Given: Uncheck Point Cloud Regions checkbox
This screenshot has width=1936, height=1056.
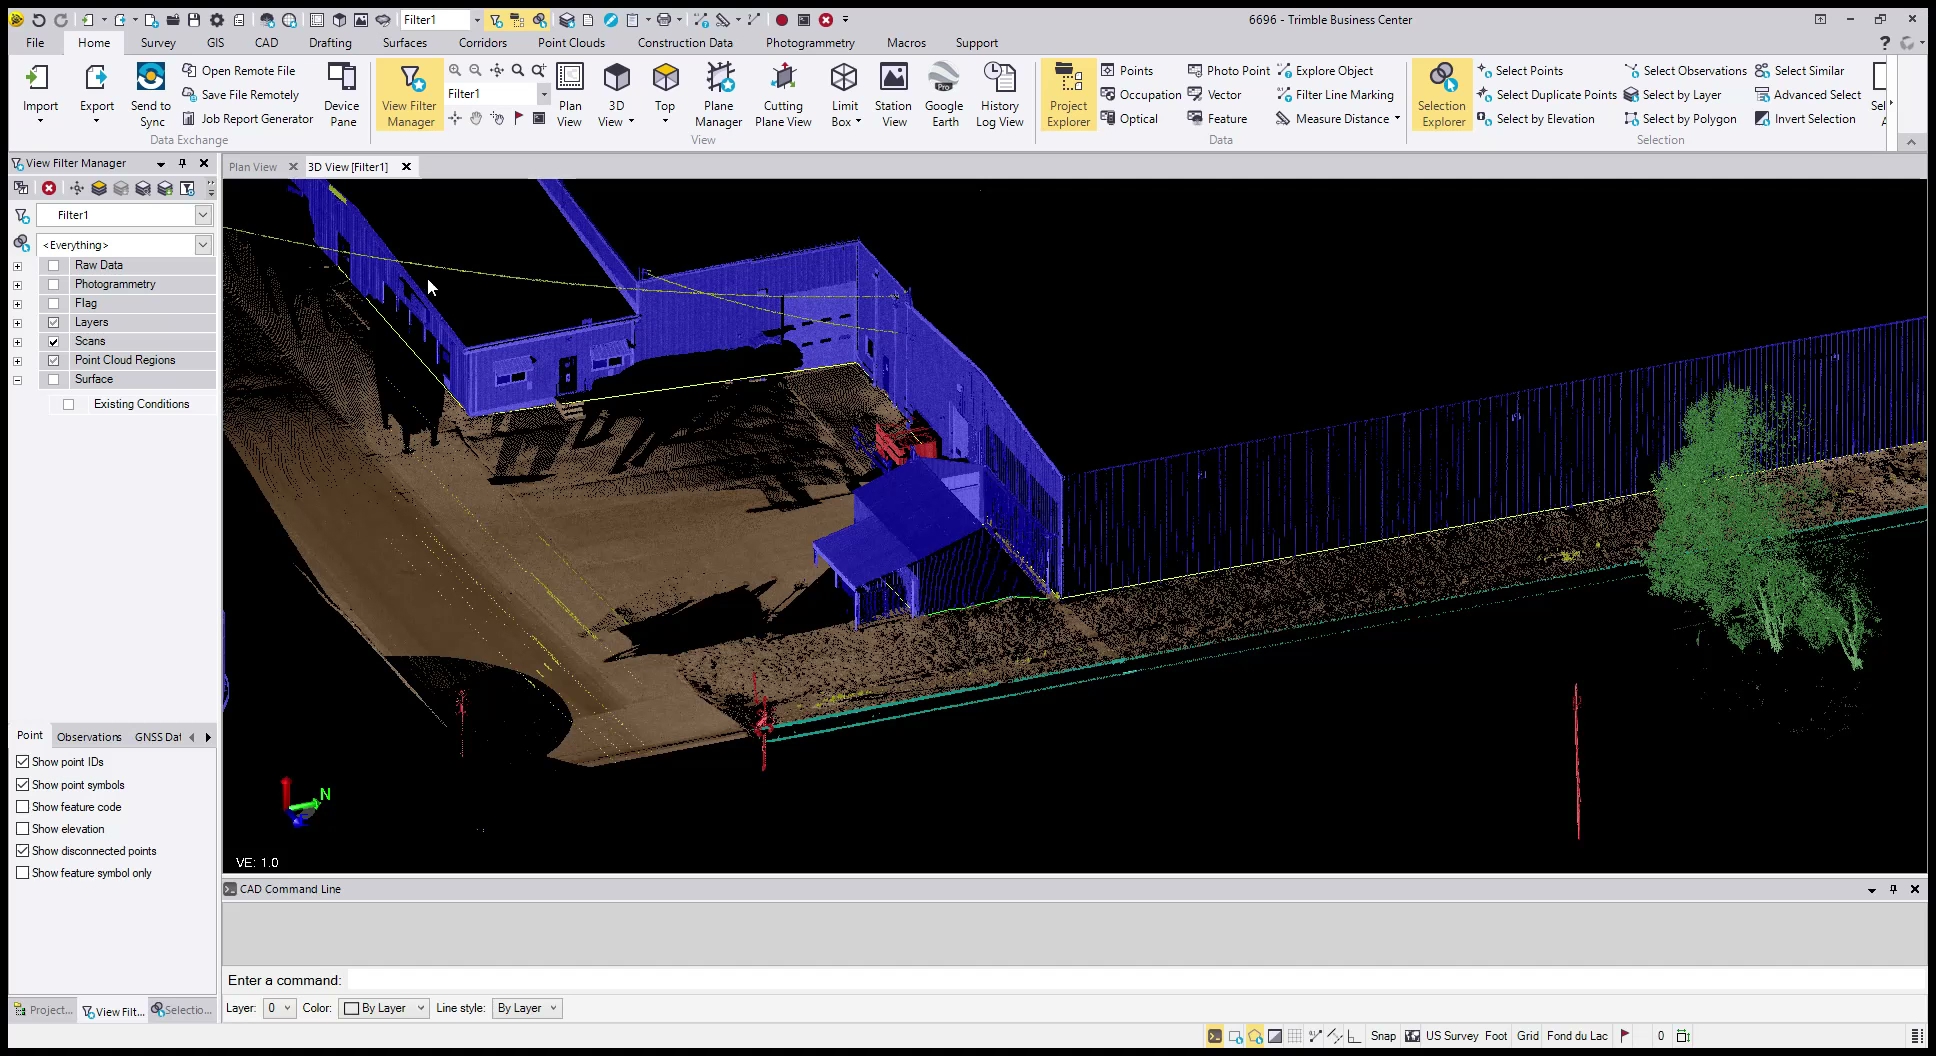Looking at the screenshot, I should point(54,361).
